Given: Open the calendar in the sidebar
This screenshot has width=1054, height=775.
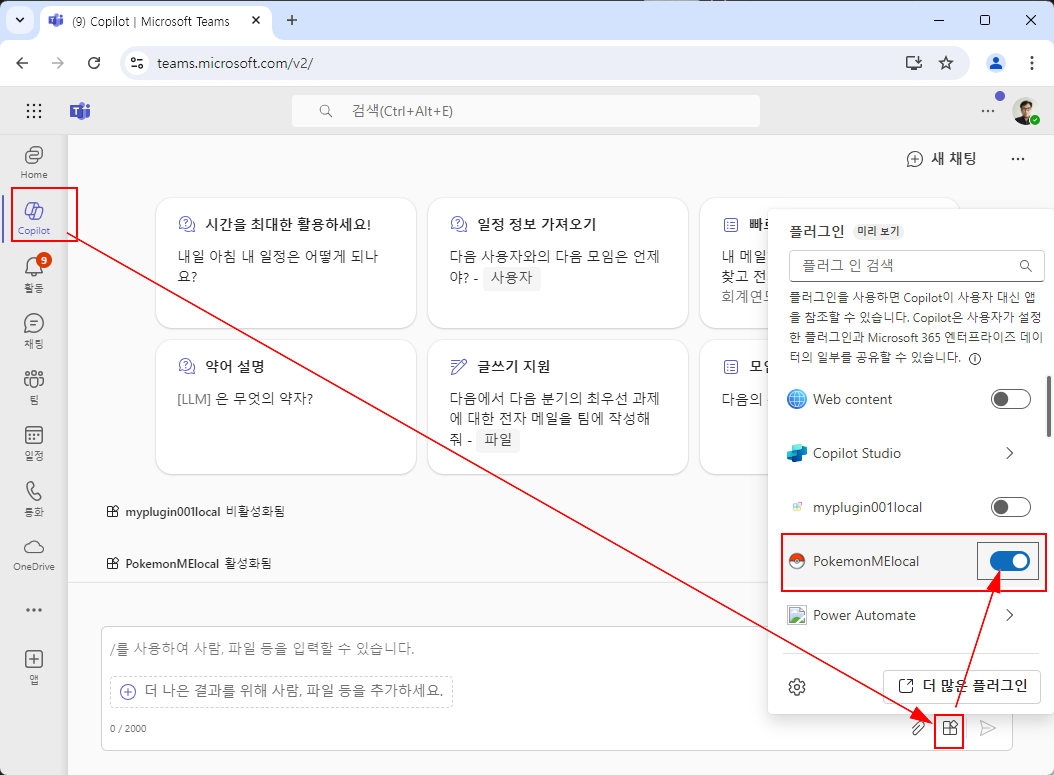Looking at the screenshot, I should [34, 442].
